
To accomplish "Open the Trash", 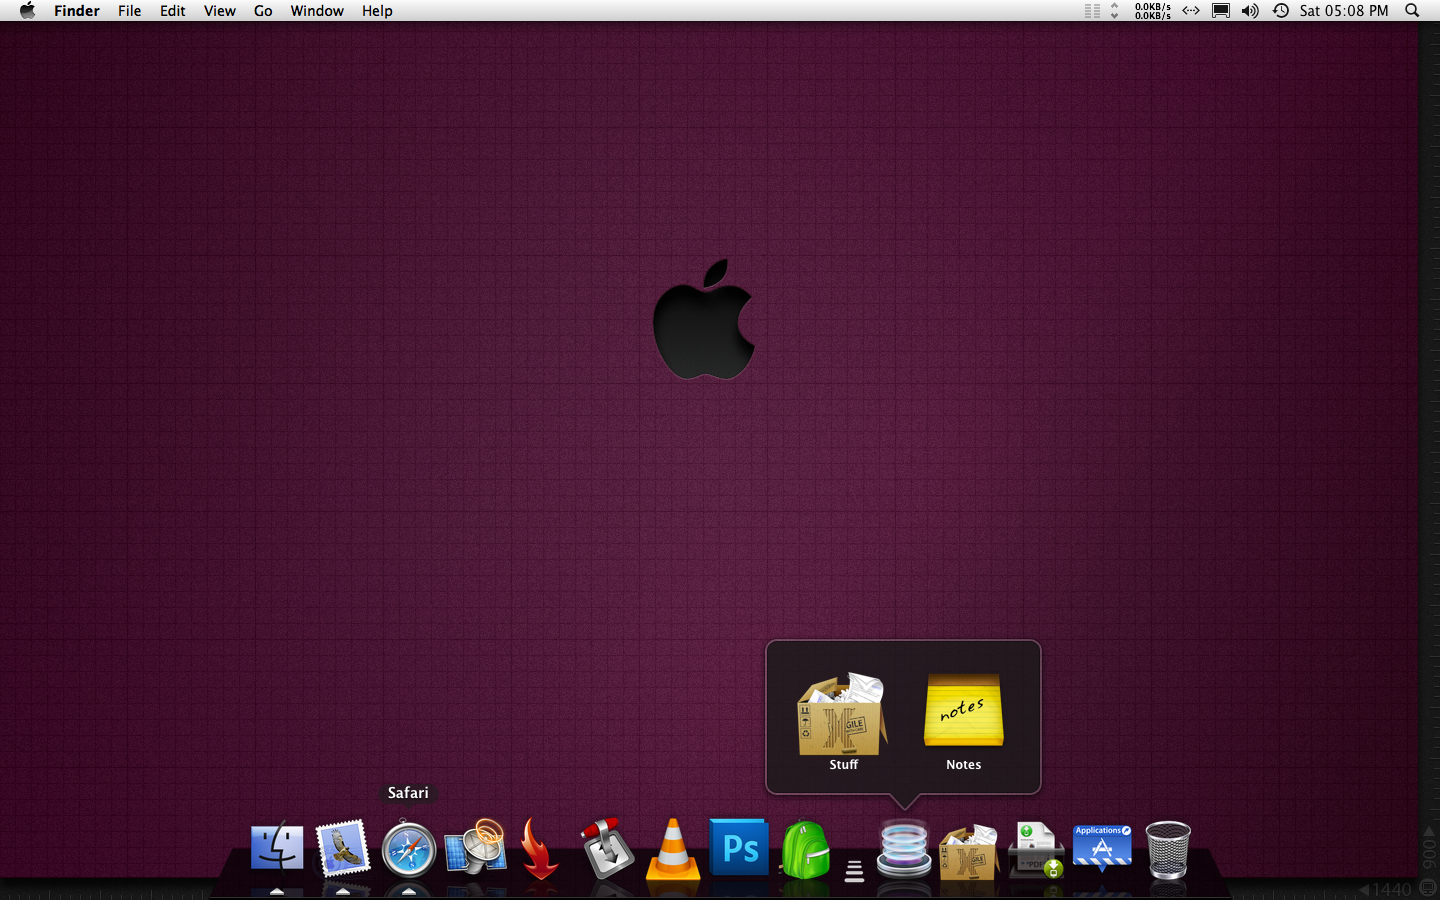I will [x=1168, y=850].
